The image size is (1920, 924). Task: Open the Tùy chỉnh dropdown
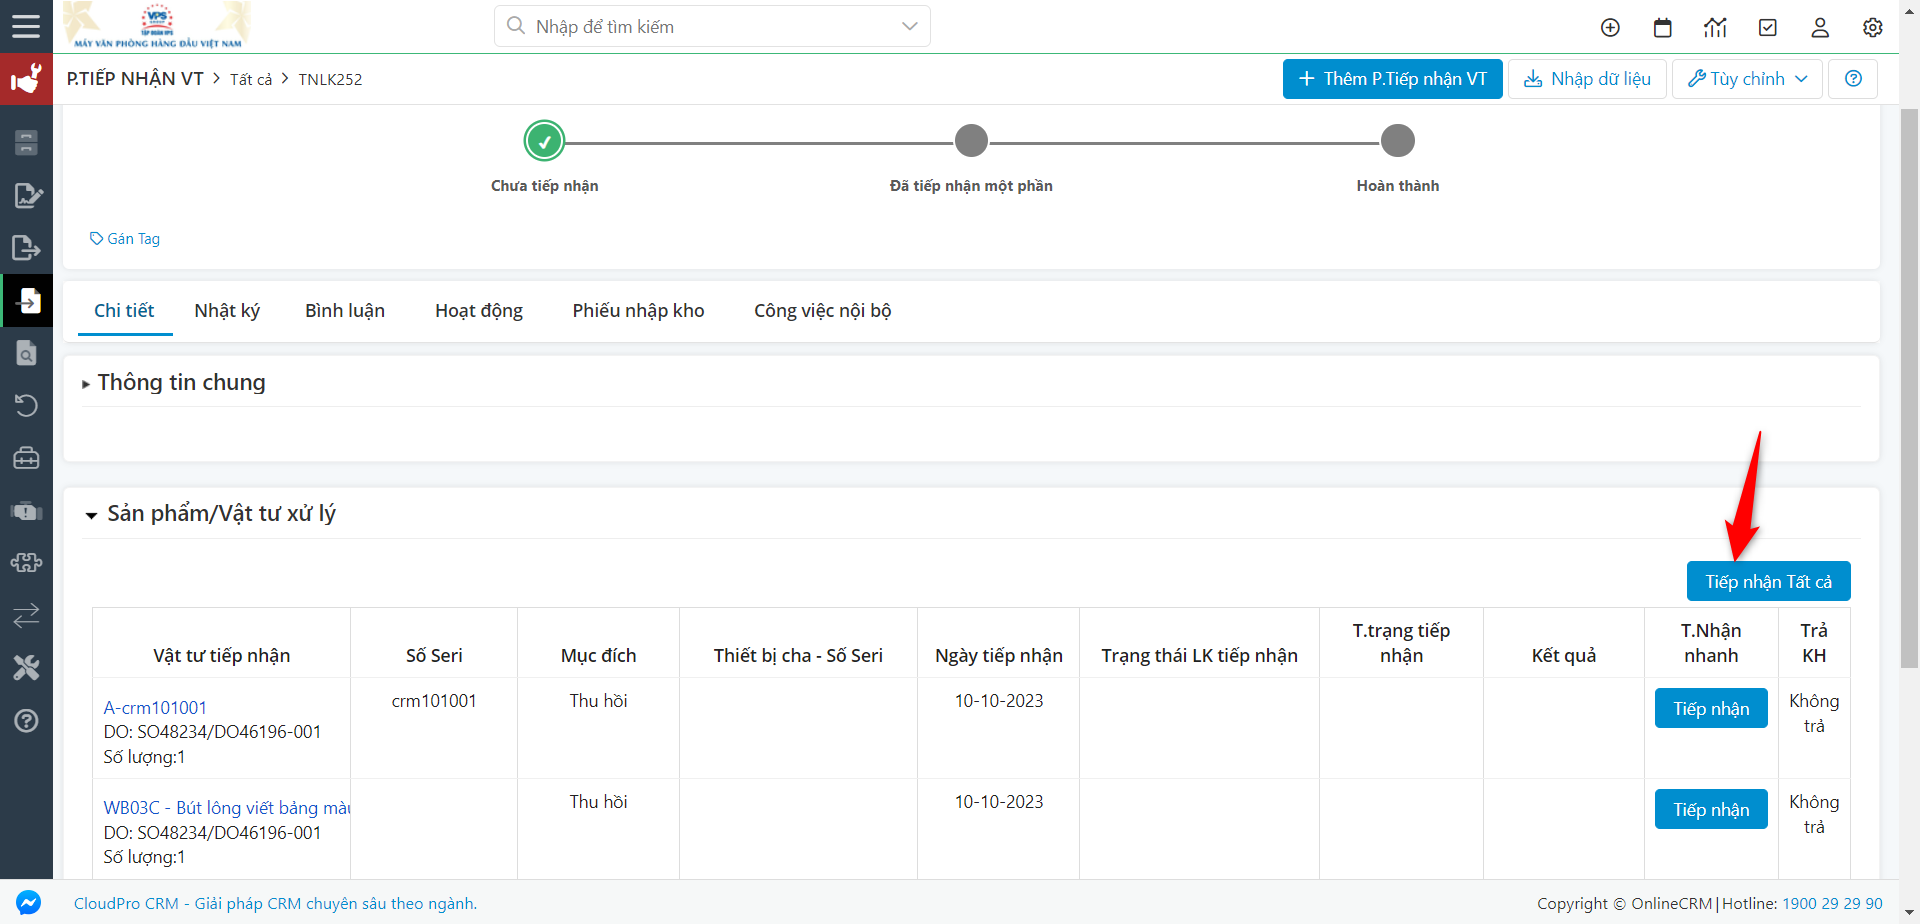click(x=1747, y=79)
